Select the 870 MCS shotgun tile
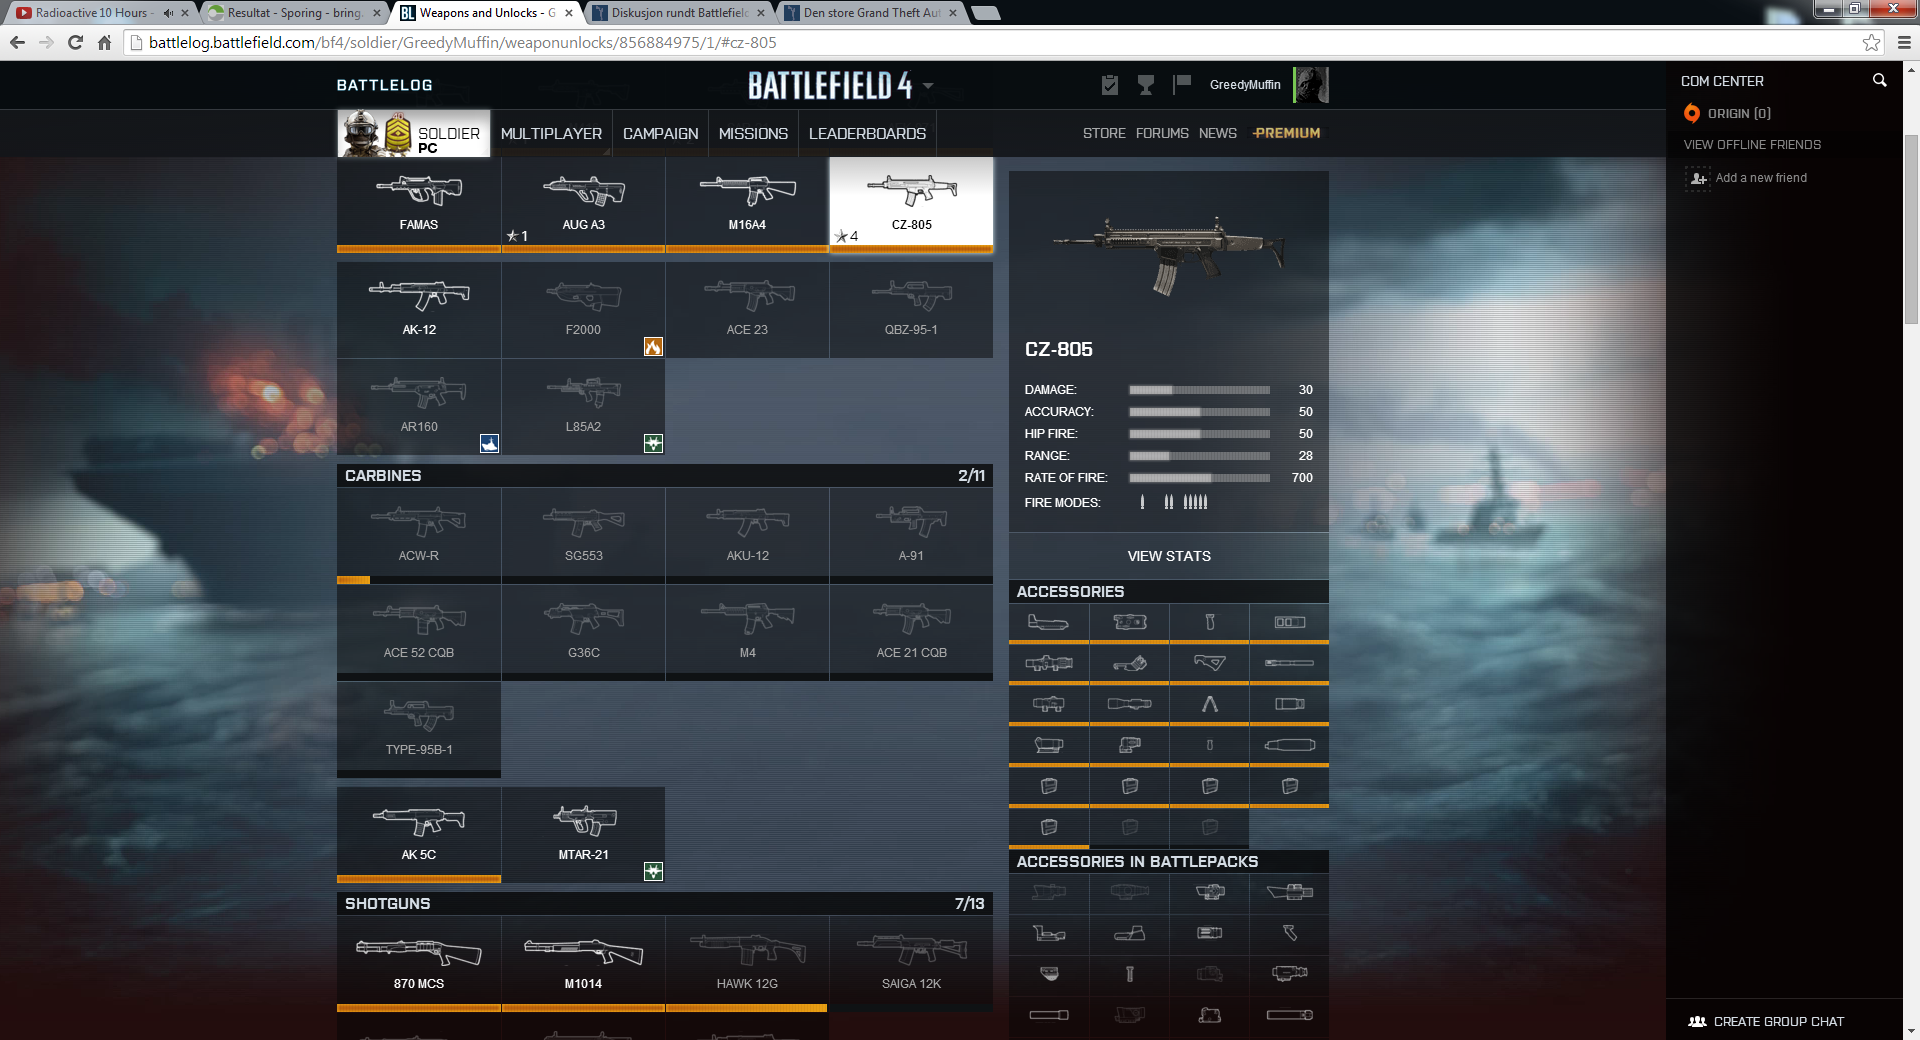This screenshot has width=1920, height=1040. pos(419,962)
